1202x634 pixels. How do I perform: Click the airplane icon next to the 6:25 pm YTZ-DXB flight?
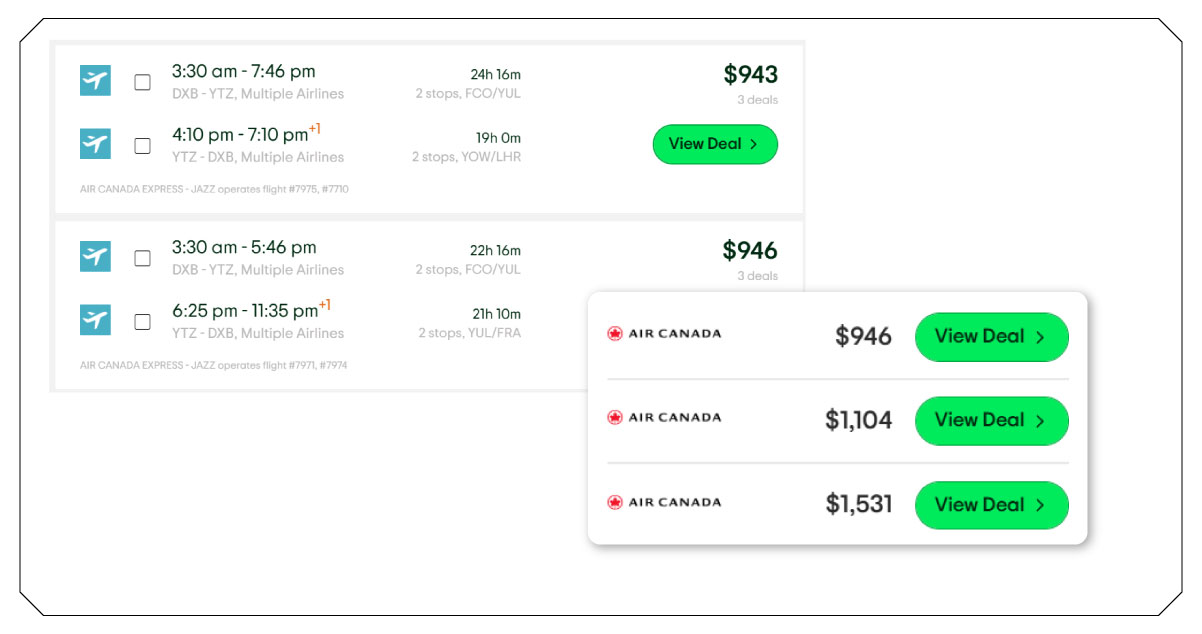click(94, 320)
